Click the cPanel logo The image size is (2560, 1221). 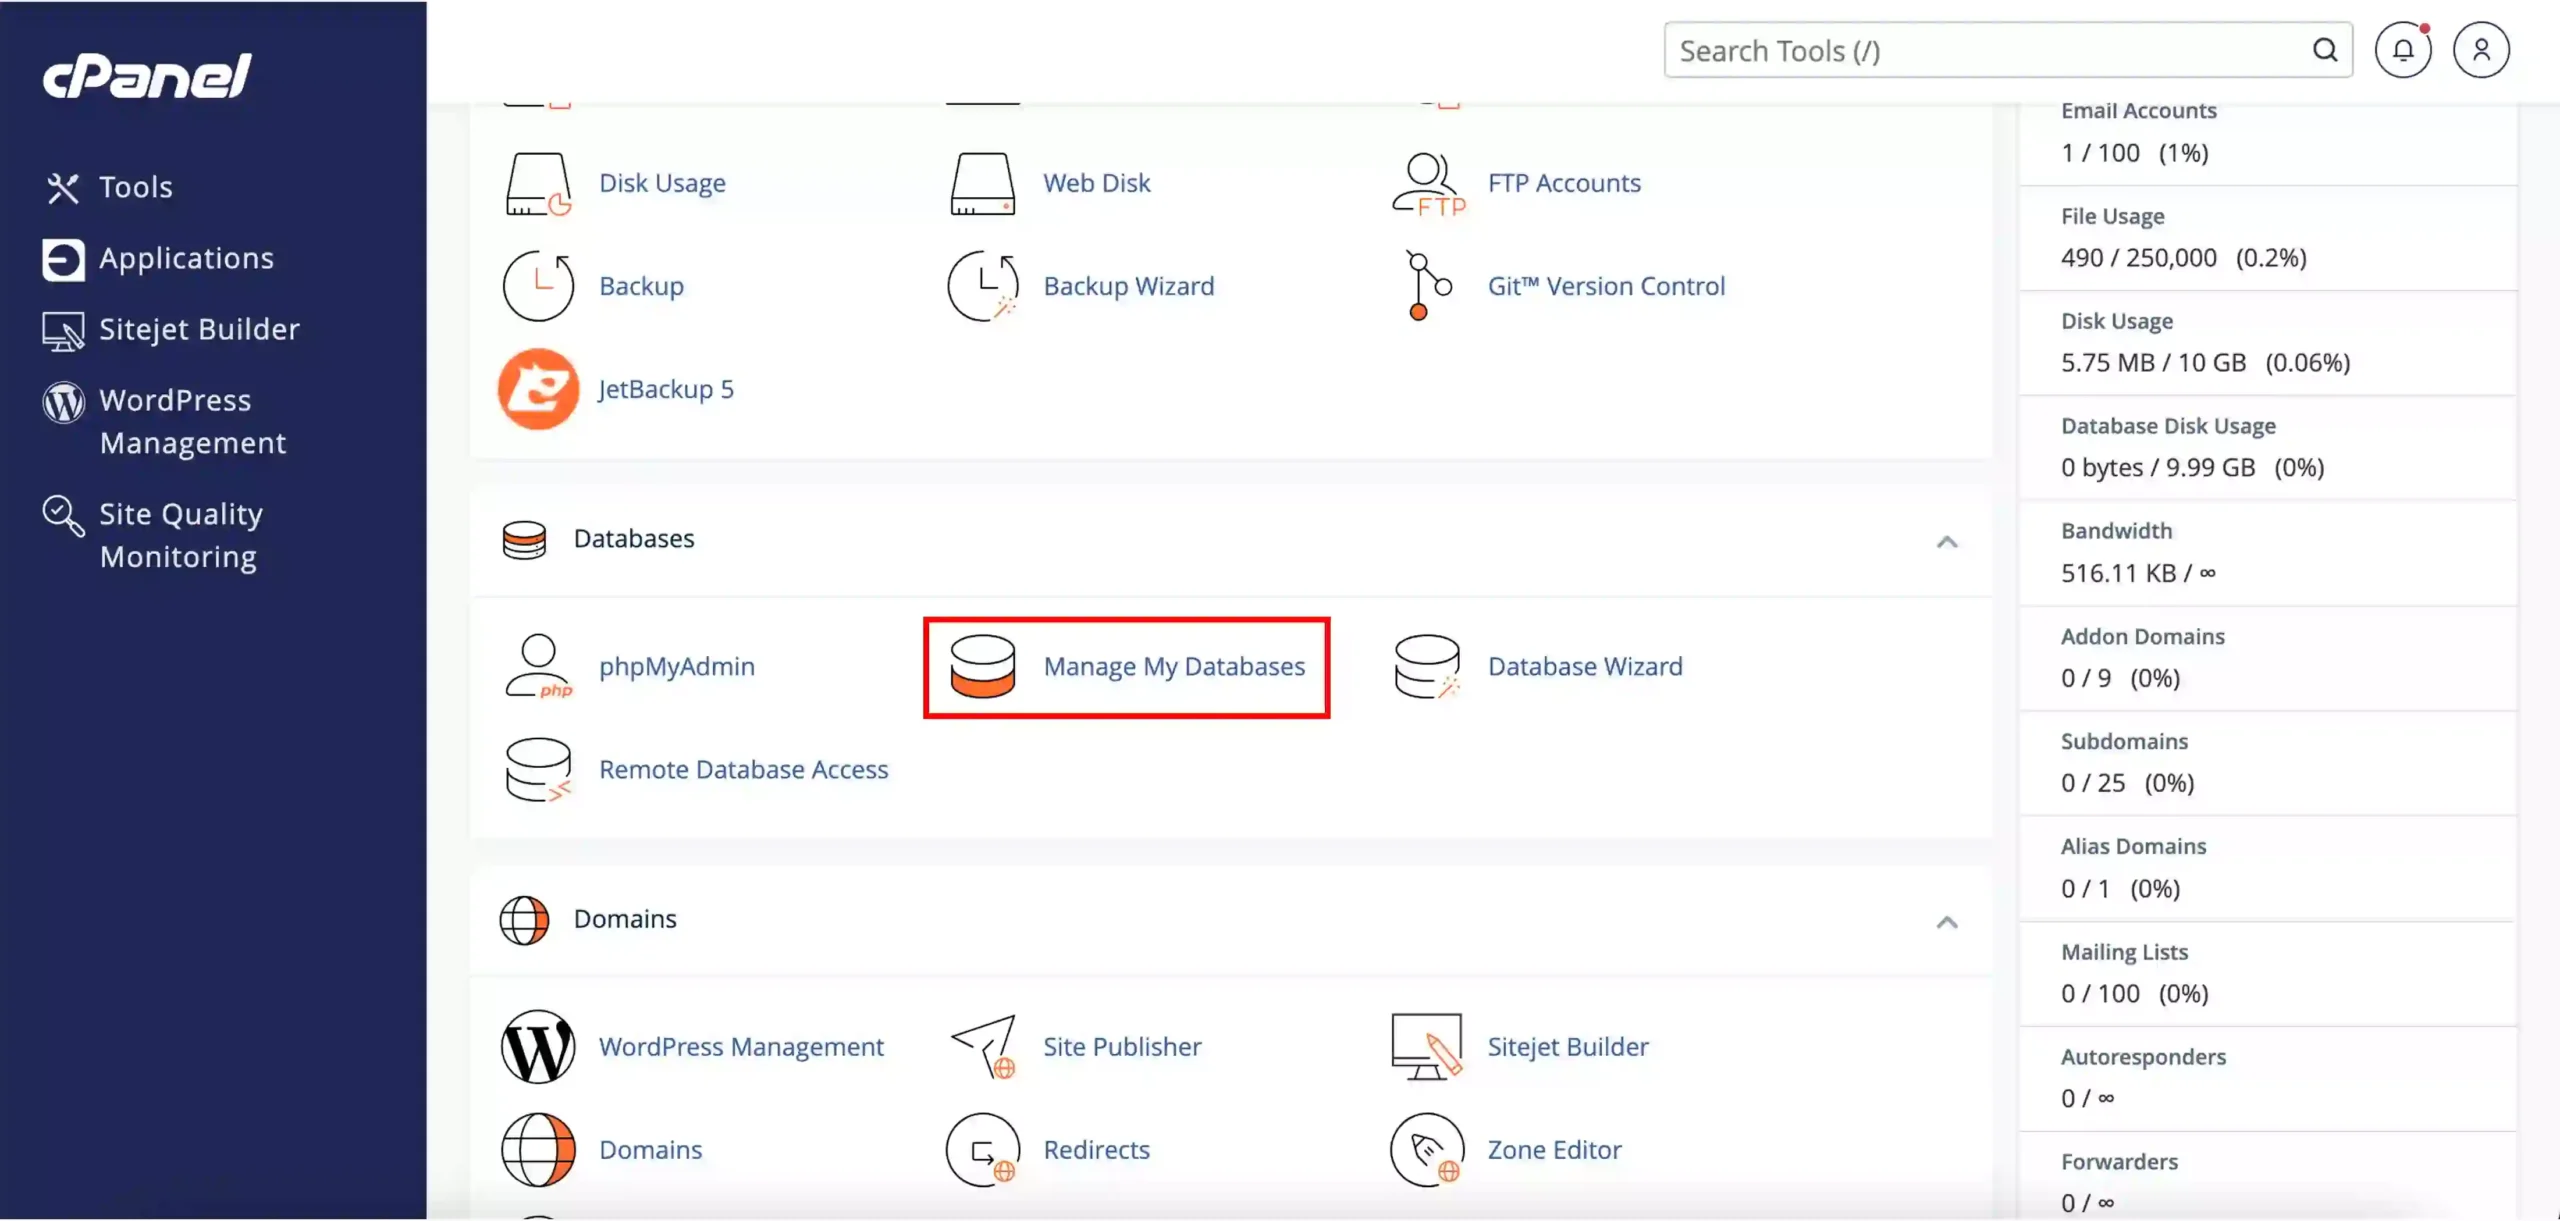click(x=147, y=76)
